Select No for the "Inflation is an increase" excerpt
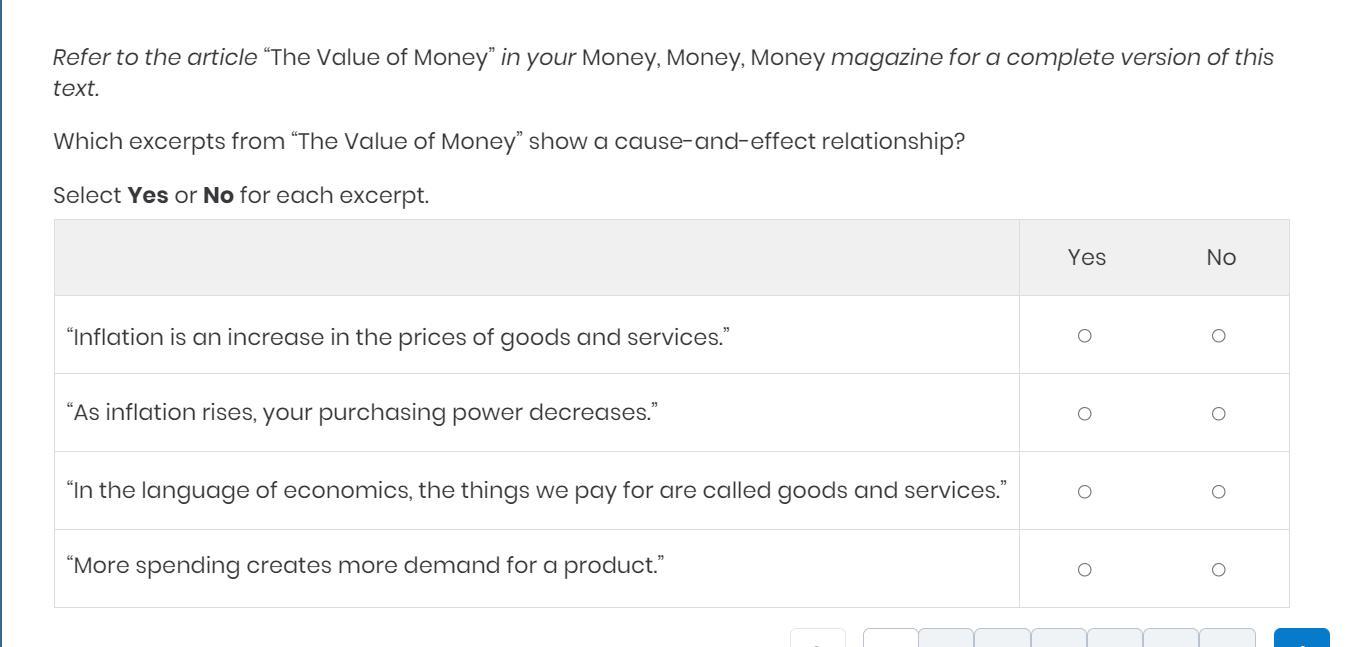 tap(1218, 336)
